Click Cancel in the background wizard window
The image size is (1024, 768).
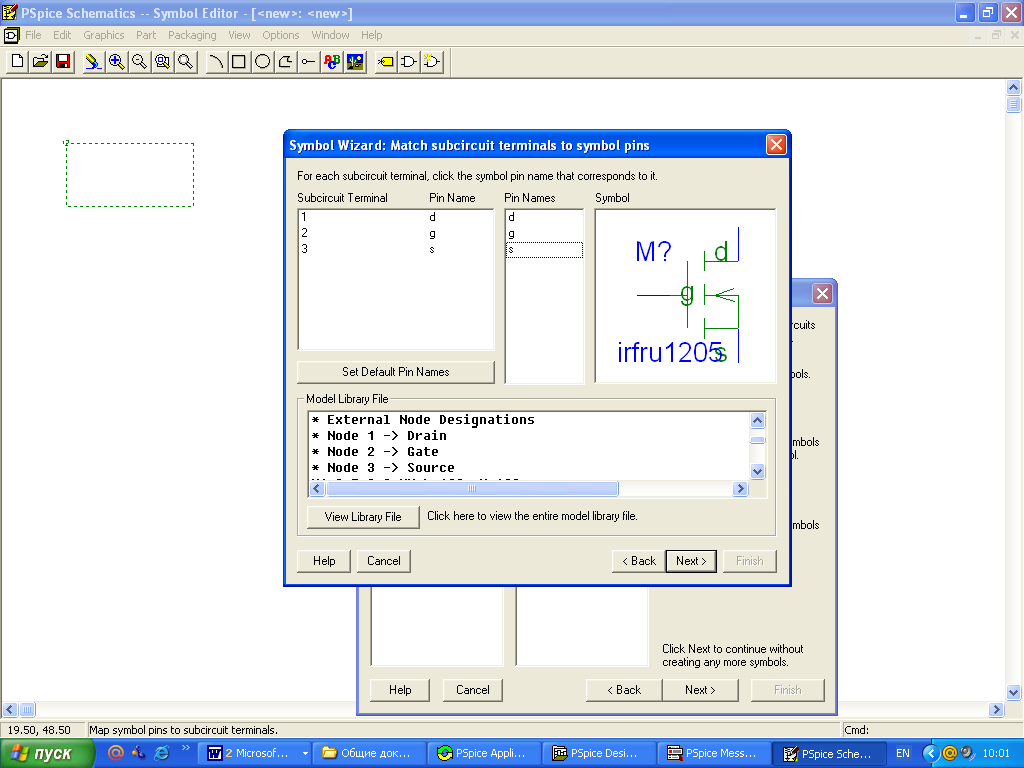pyautogui.click(x=473, y=690)
